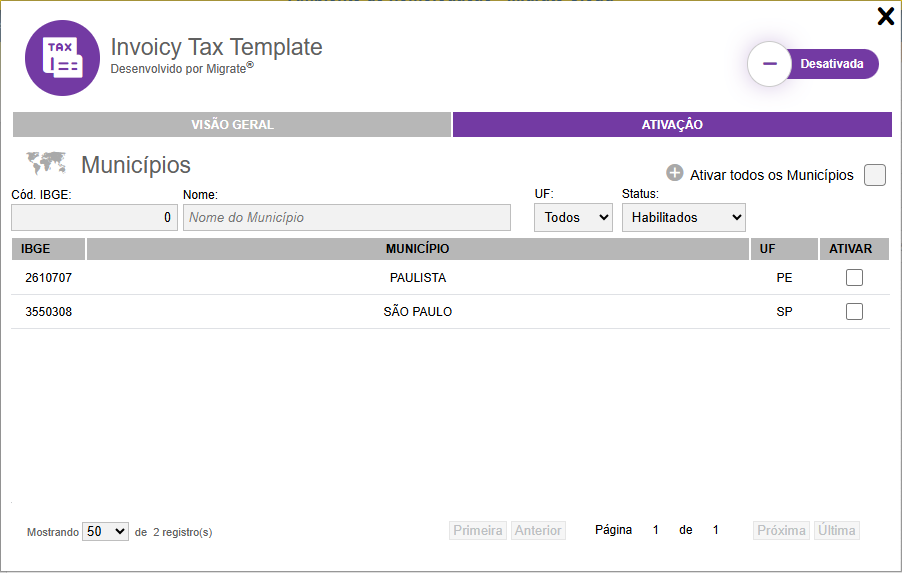902x573 pixels.
Task: Expand the Status dropdown showing Habilitados
Action: pos(683,217)
